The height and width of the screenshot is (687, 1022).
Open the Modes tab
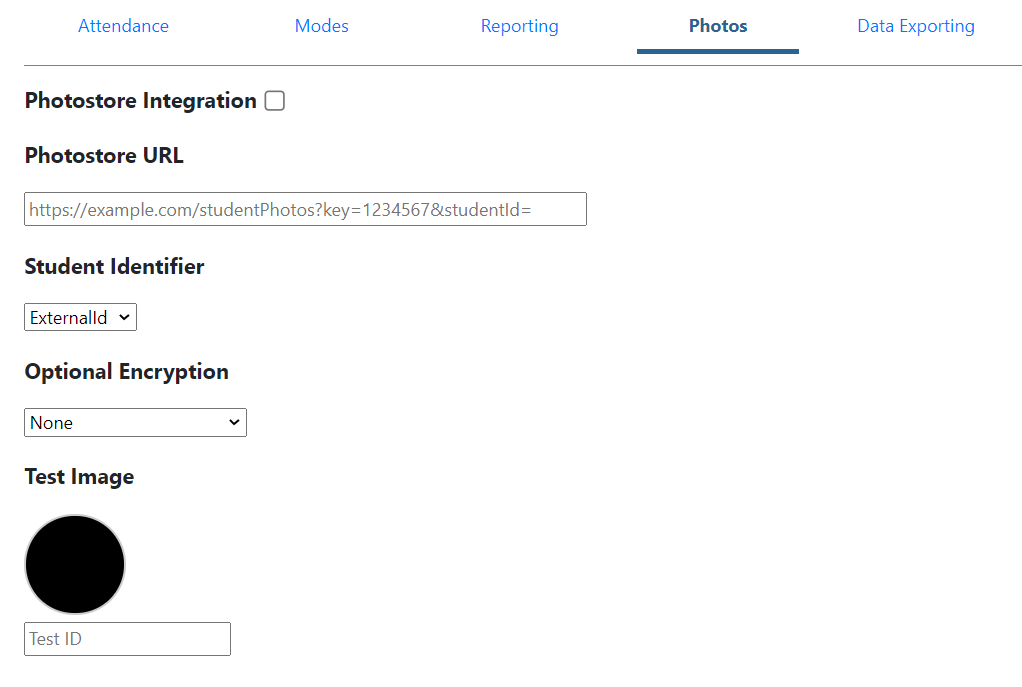(x=321, y=26)
